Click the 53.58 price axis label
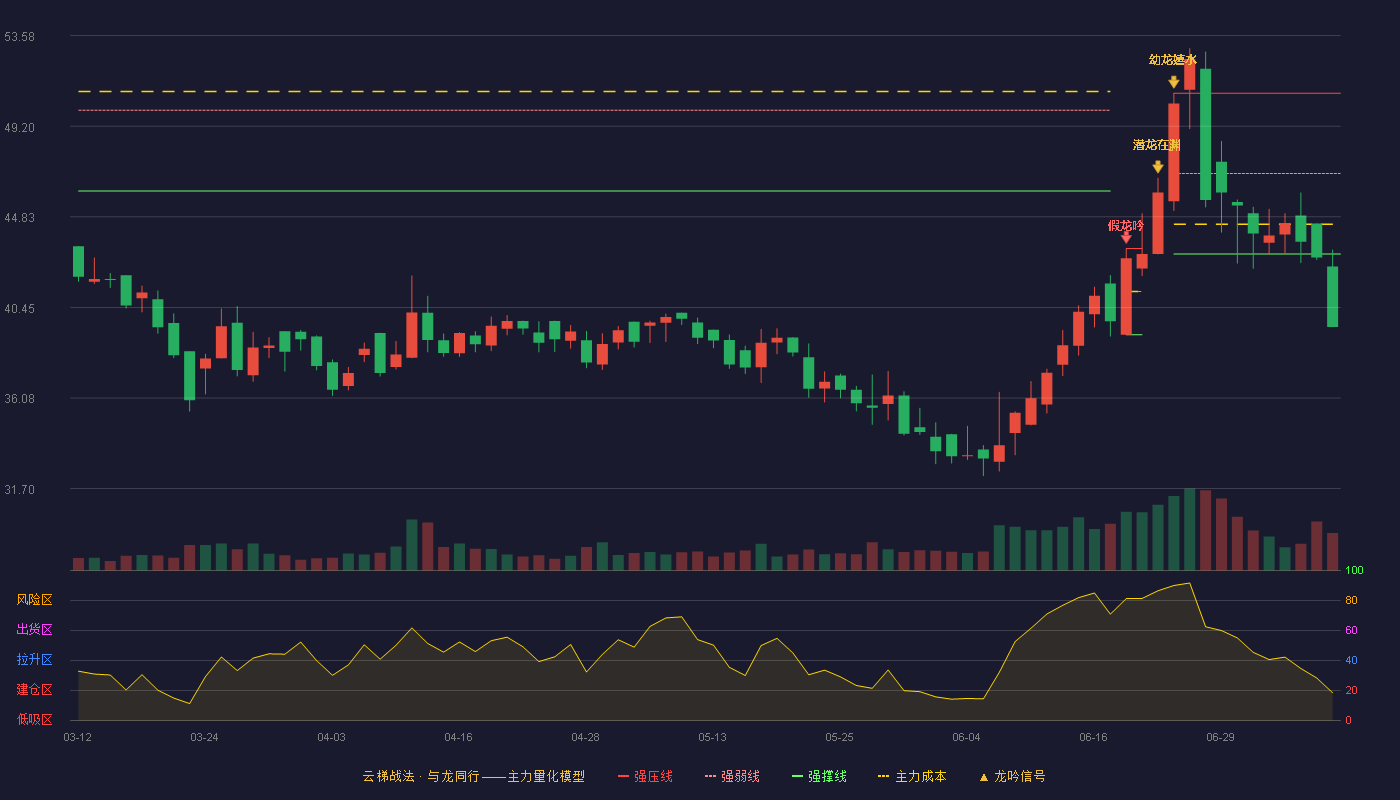Screen dimensions: 1400x800 coord(20,36)
